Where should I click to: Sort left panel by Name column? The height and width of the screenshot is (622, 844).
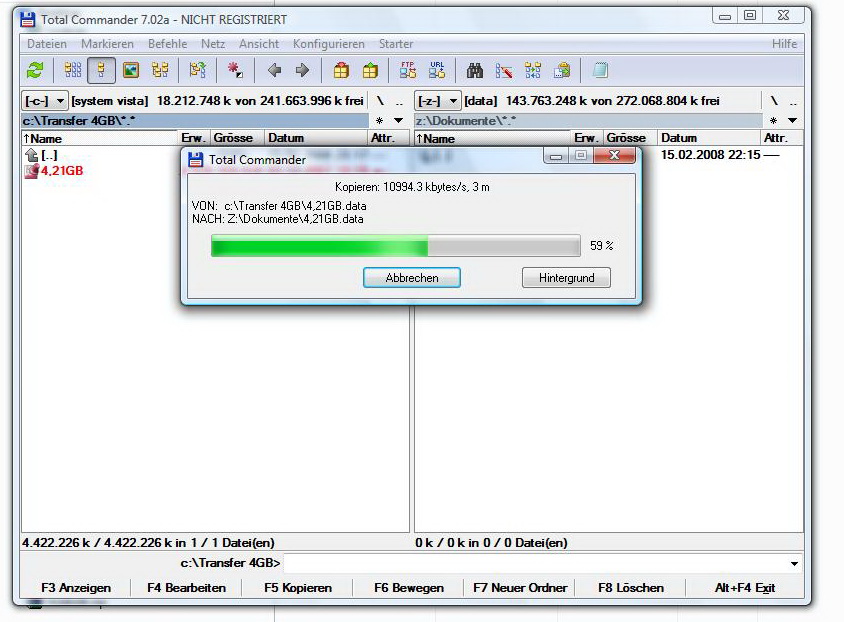coord(100,138)
